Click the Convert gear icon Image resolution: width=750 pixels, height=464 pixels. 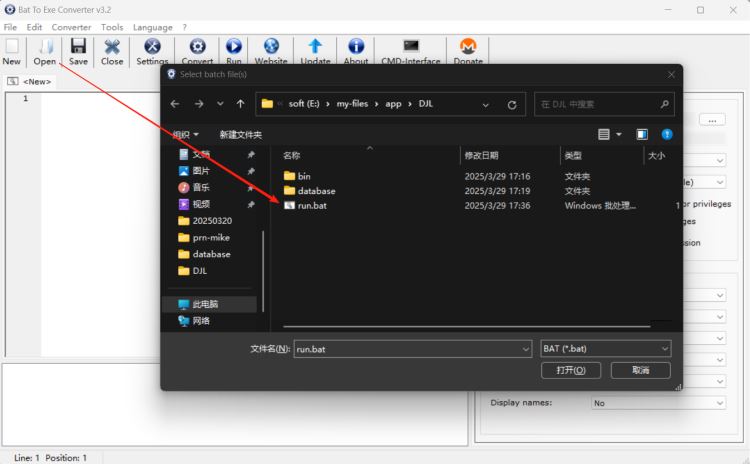pyautogui.click(x=197, y=46)
